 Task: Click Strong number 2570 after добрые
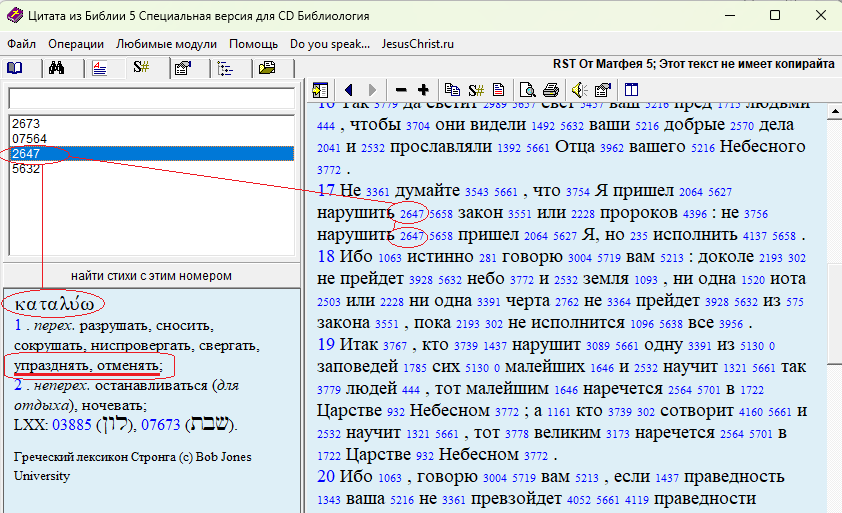(x=742, y=126)
